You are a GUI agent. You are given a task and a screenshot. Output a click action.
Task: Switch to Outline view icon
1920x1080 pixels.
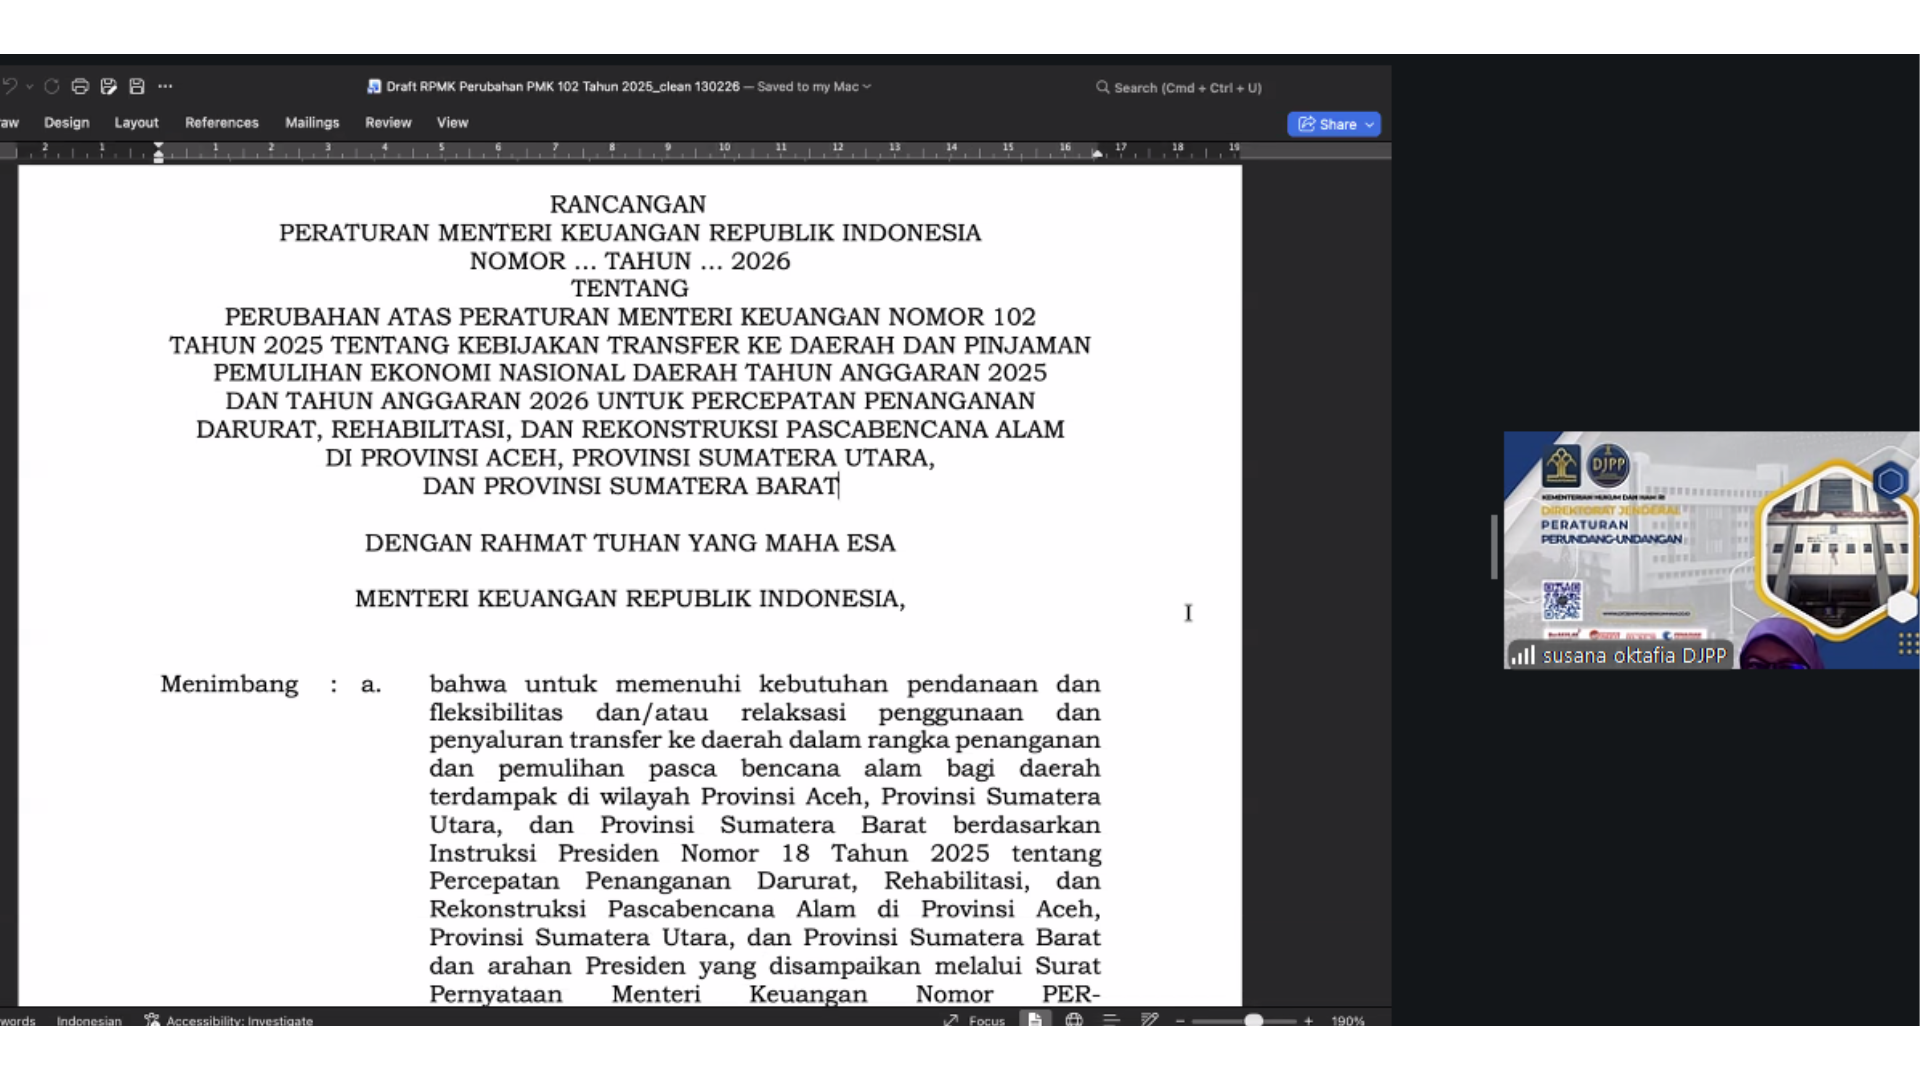click(1111, 1020)
